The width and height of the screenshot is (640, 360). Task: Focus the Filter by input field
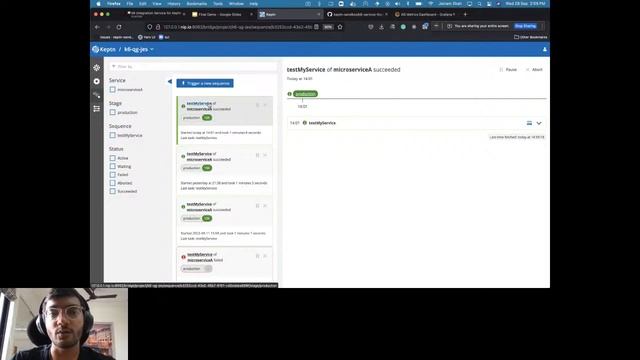click(193, 66)
